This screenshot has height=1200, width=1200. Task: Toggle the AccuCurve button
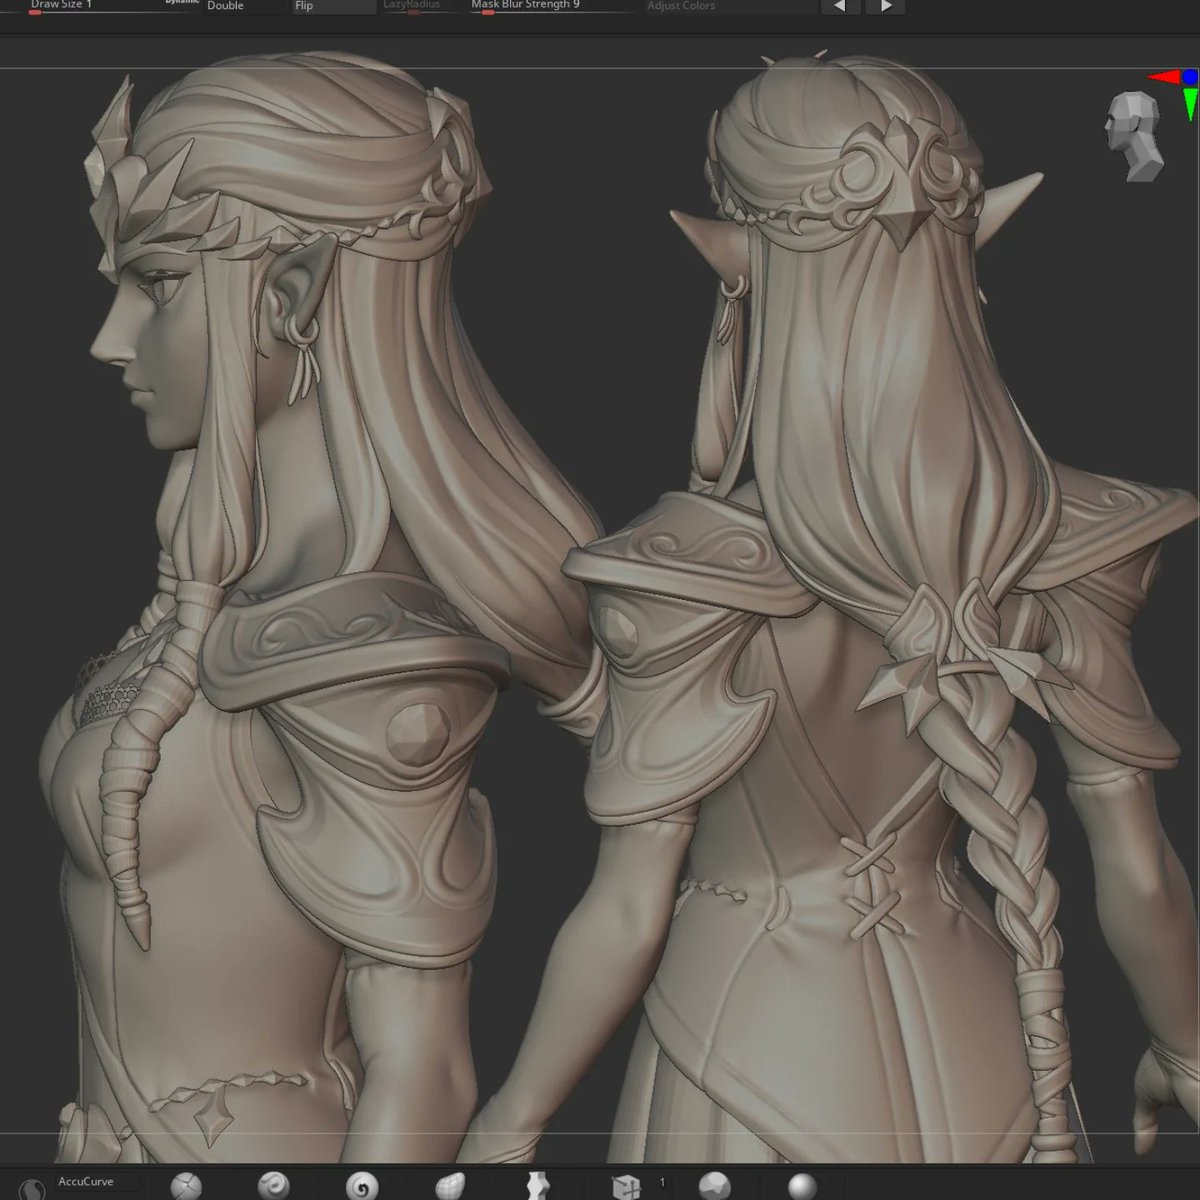[97, 1182]
